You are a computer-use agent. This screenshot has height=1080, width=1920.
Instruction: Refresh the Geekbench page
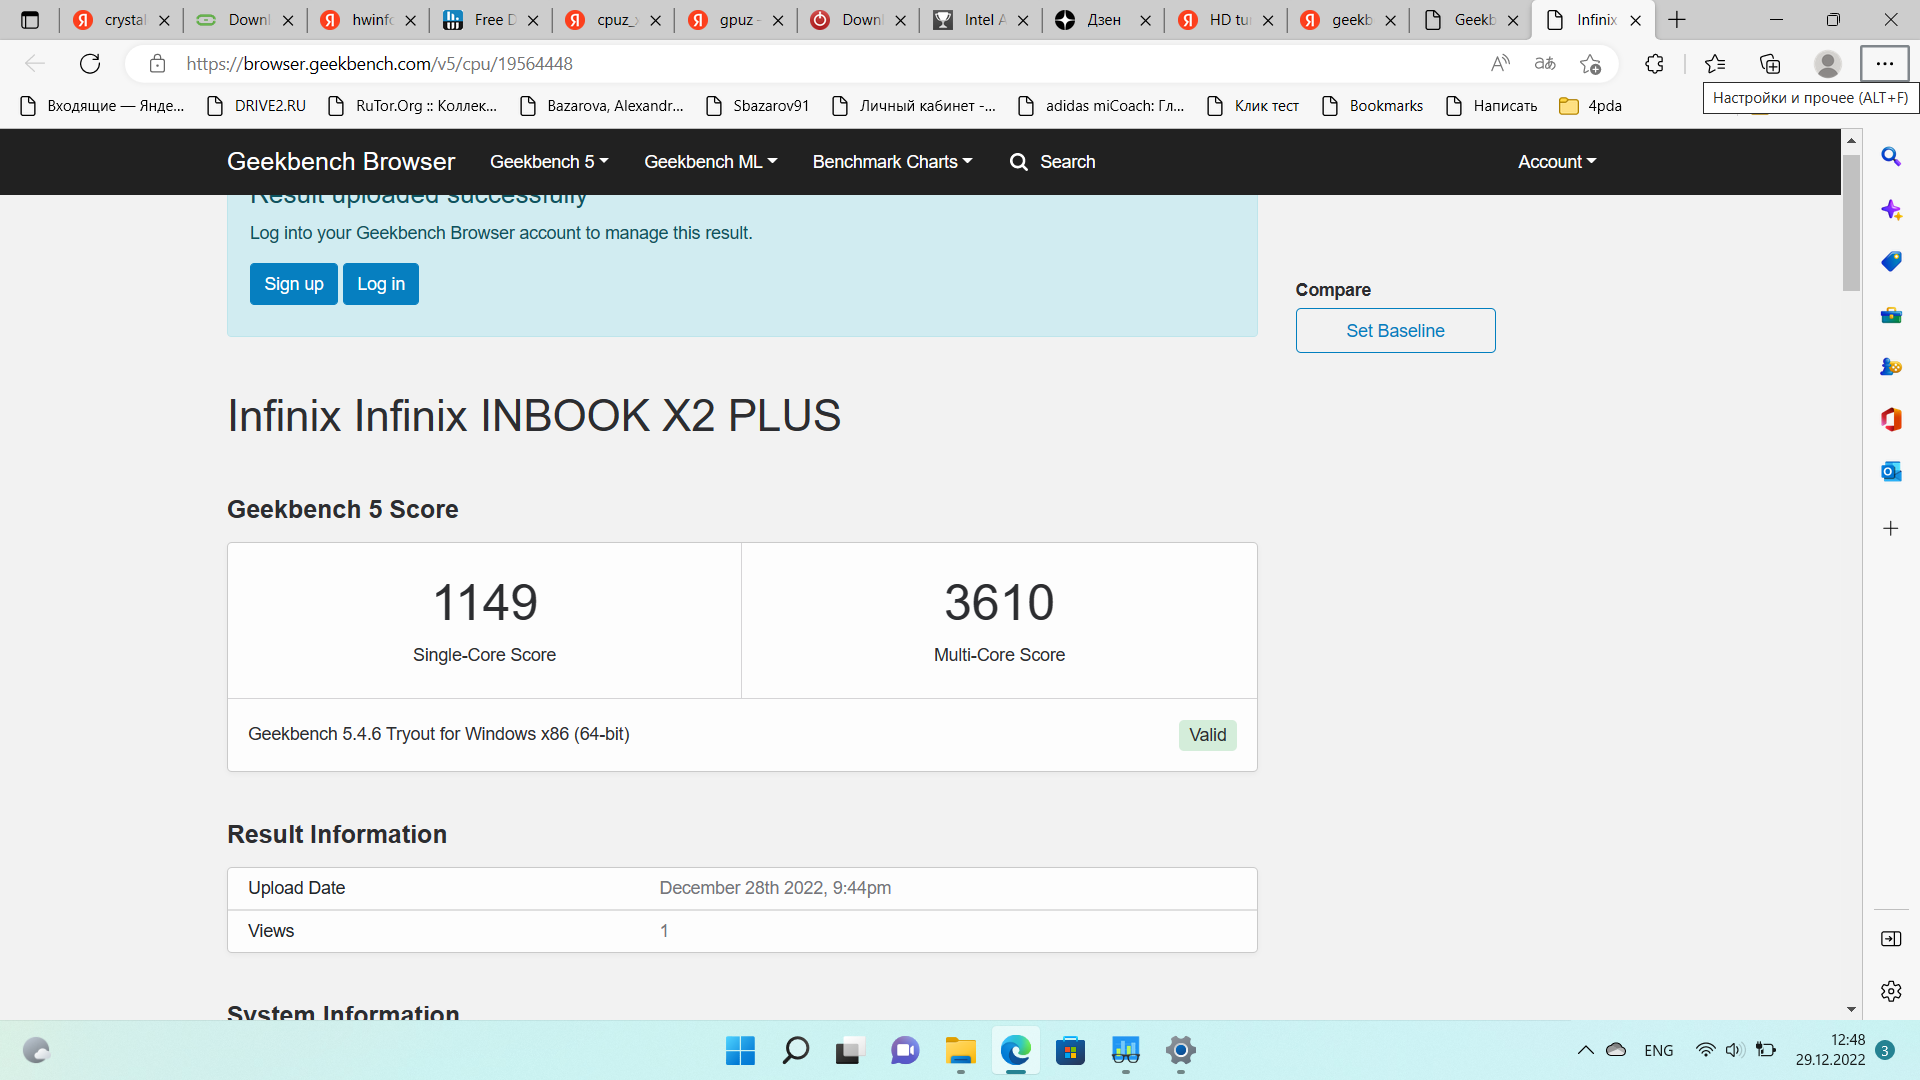click(90, 64)
